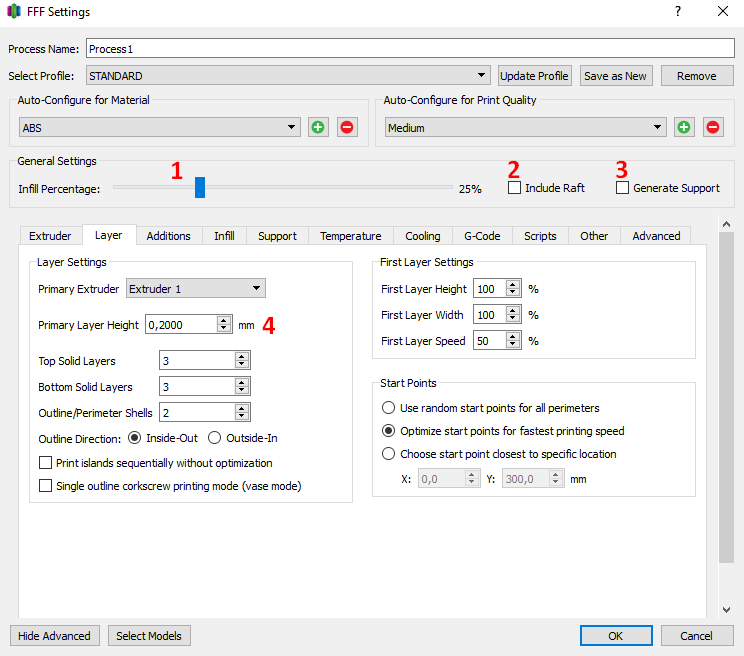Click the Remove profile button

(697, 76)
